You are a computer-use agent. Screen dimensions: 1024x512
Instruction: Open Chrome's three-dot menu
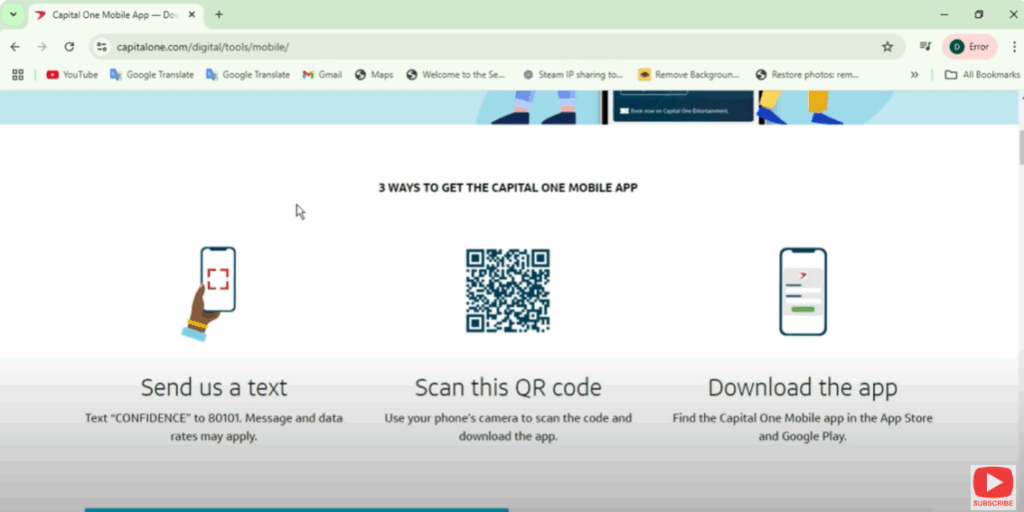point(1014,46)
